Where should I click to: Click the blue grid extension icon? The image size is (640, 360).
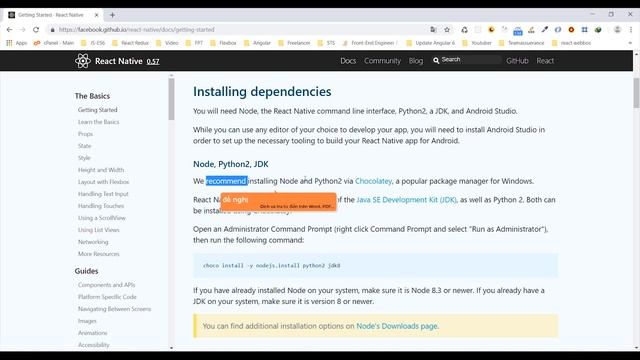pos(584,30)
